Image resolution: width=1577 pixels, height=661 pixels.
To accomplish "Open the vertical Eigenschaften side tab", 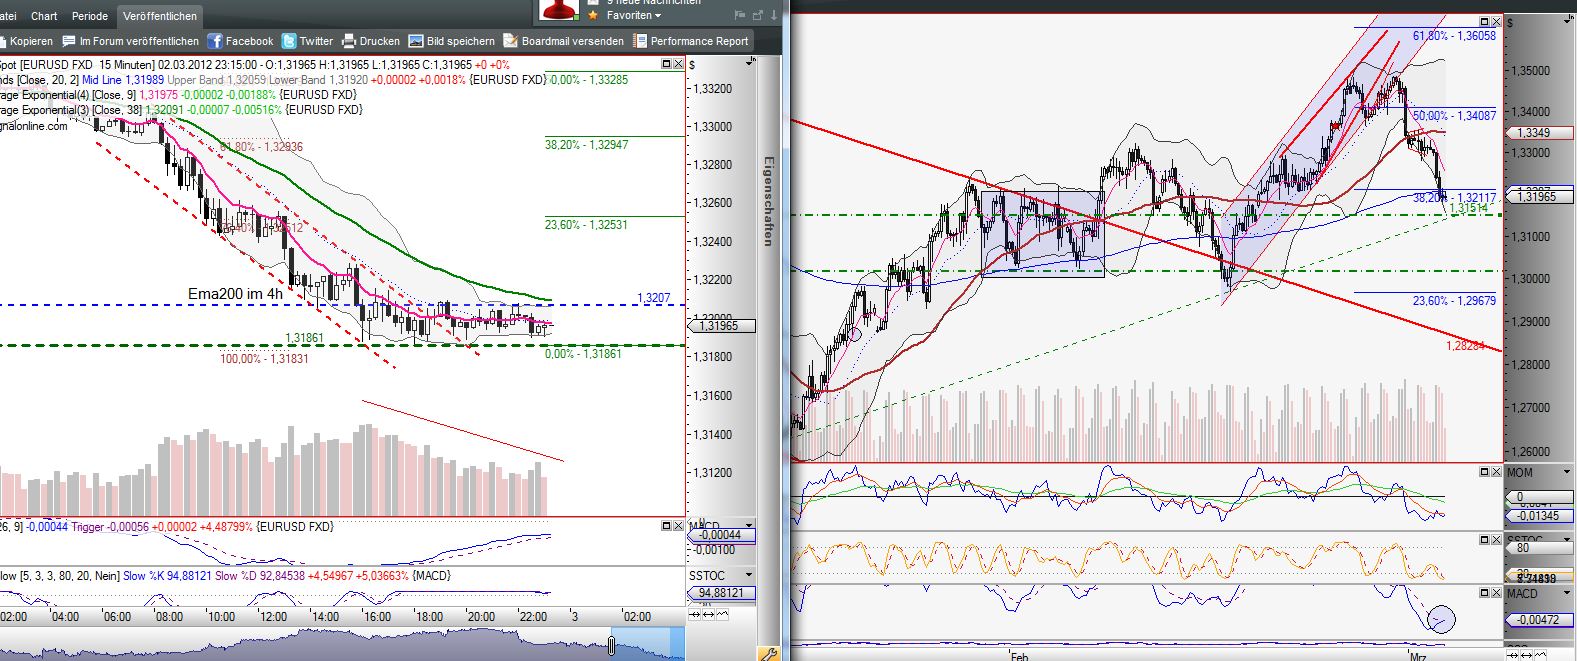I will coord(768,200).
